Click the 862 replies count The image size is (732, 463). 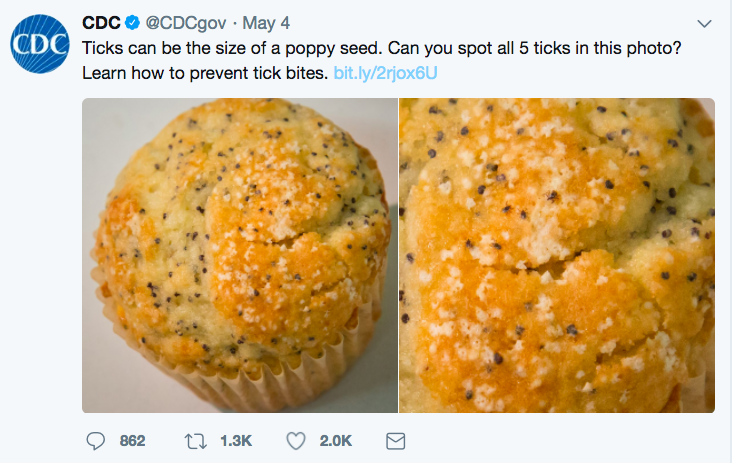point(133,441)
